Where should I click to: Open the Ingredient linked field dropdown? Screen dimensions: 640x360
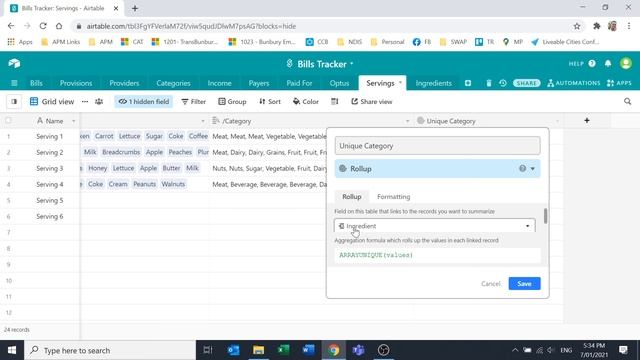click(435, 226)
